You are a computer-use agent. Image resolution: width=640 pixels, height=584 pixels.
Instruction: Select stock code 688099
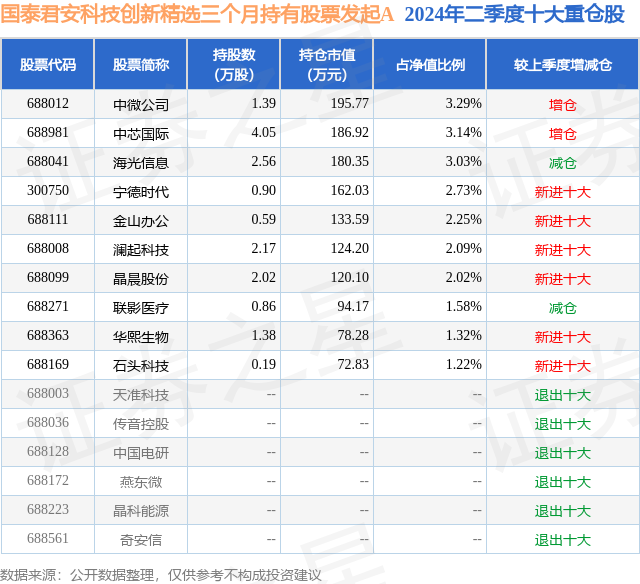point(48,278)
